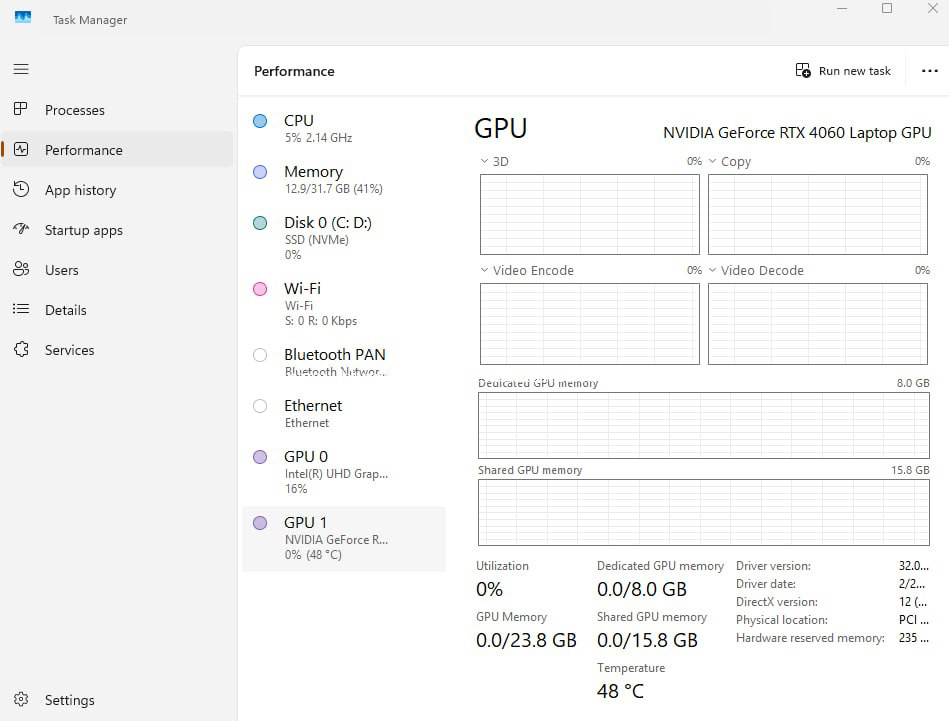Click the App history clock icon
949x721 pixels.
point(21,189)
